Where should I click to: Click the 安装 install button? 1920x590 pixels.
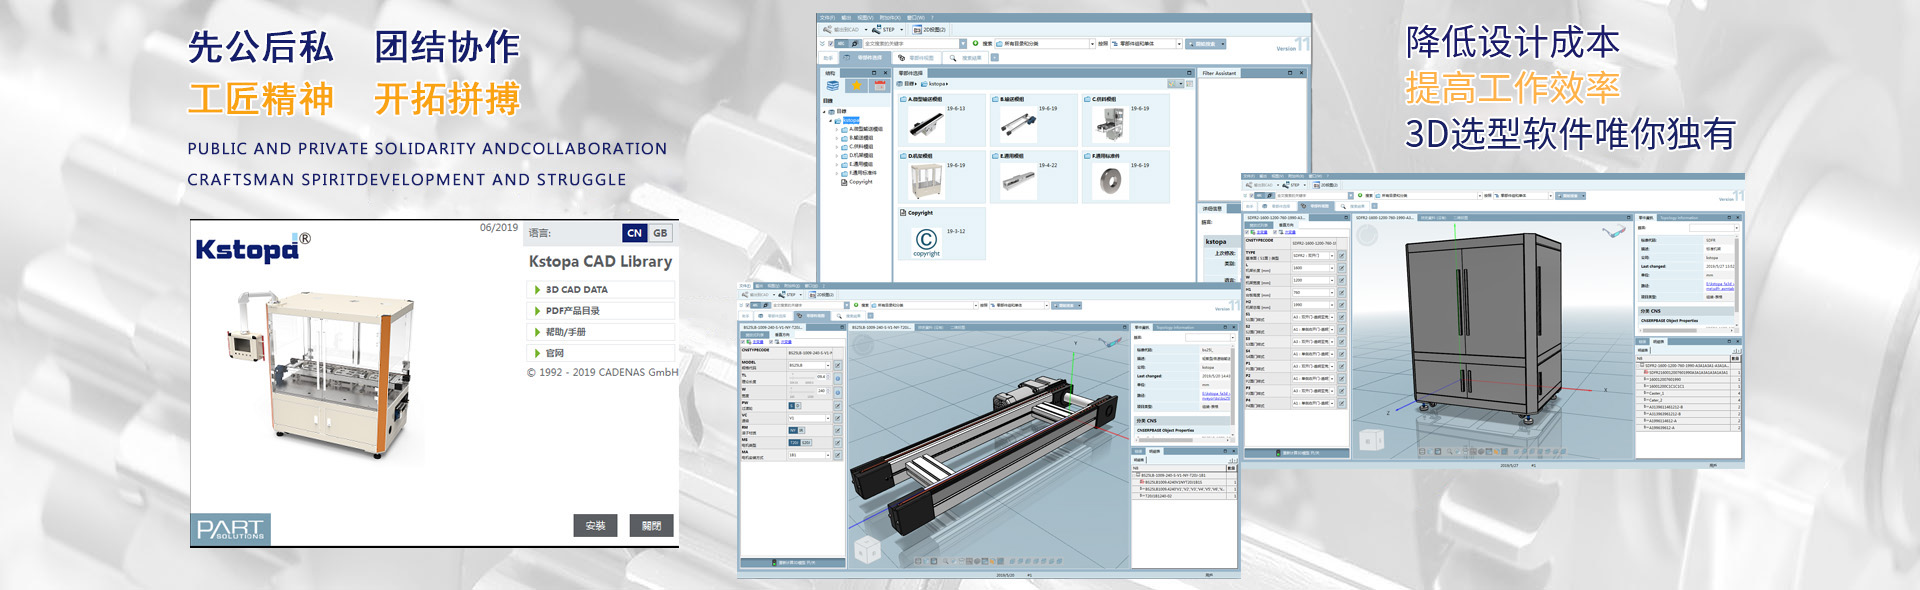tap(595, 526)
